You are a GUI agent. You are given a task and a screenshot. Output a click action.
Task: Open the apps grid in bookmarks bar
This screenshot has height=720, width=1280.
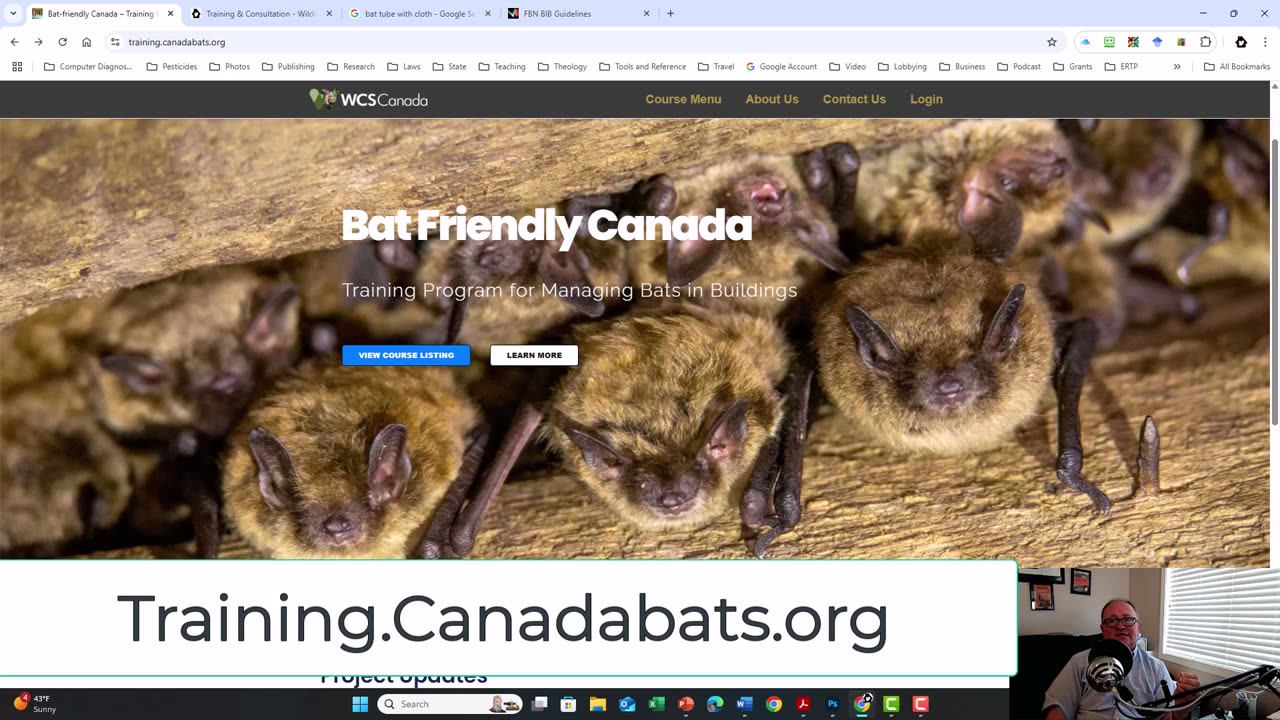17,67
